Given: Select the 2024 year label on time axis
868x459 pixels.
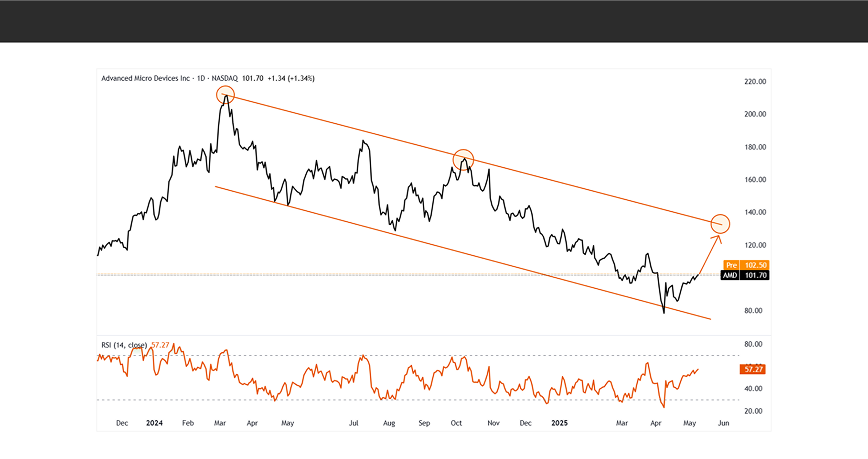Looking at the screenshot, I should pos(154,424).
